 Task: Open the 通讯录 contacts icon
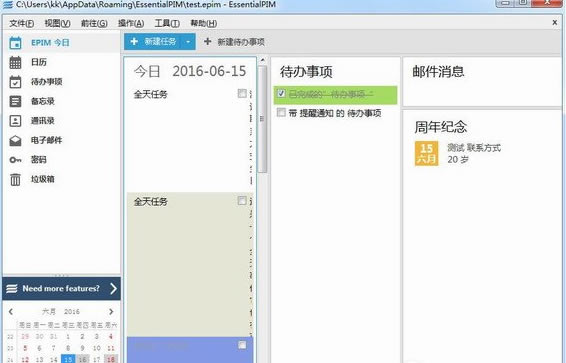tap(15, 121)
